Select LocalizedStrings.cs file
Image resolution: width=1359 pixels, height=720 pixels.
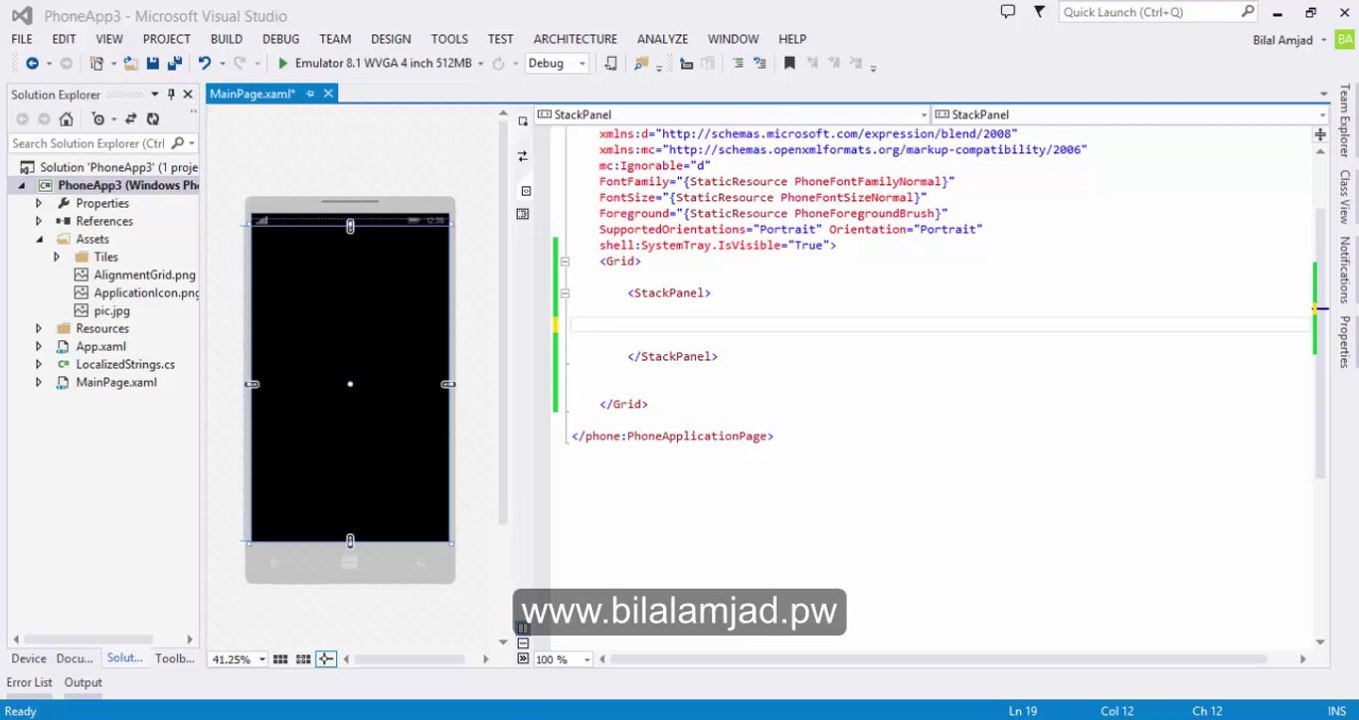125,364
